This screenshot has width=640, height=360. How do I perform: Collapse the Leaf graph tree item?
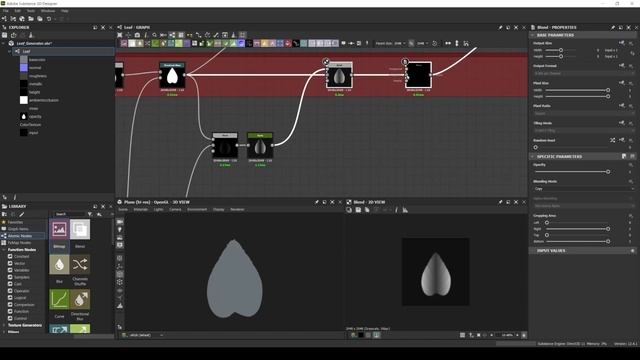pyautogui.click(x=10, y=51)
